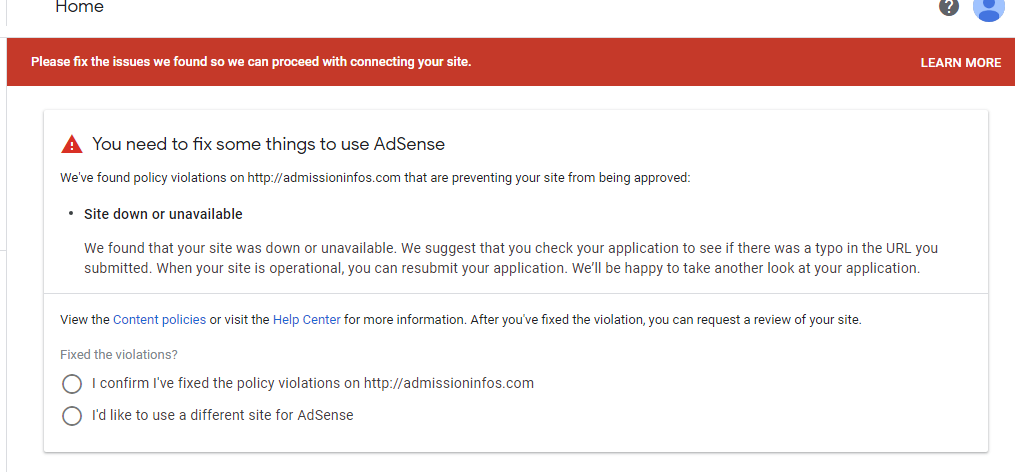Viewport: 1015px width, 472px height.
Task: Click admissioninfos.com URL in the confirm option label
Action: [x=449, y=383]
